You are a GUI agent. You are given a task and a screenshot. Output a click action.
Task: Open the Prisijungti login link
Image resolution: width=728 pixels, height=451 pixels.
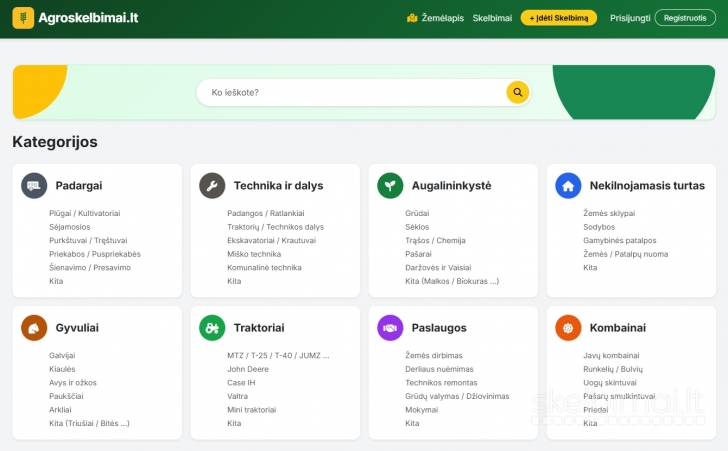630,18
